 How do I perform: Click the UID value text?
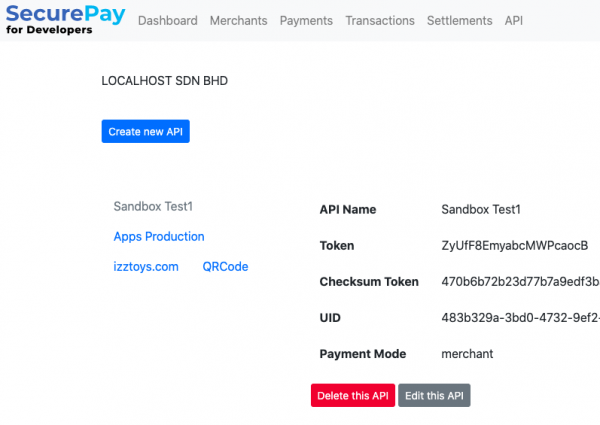point(520,318)
